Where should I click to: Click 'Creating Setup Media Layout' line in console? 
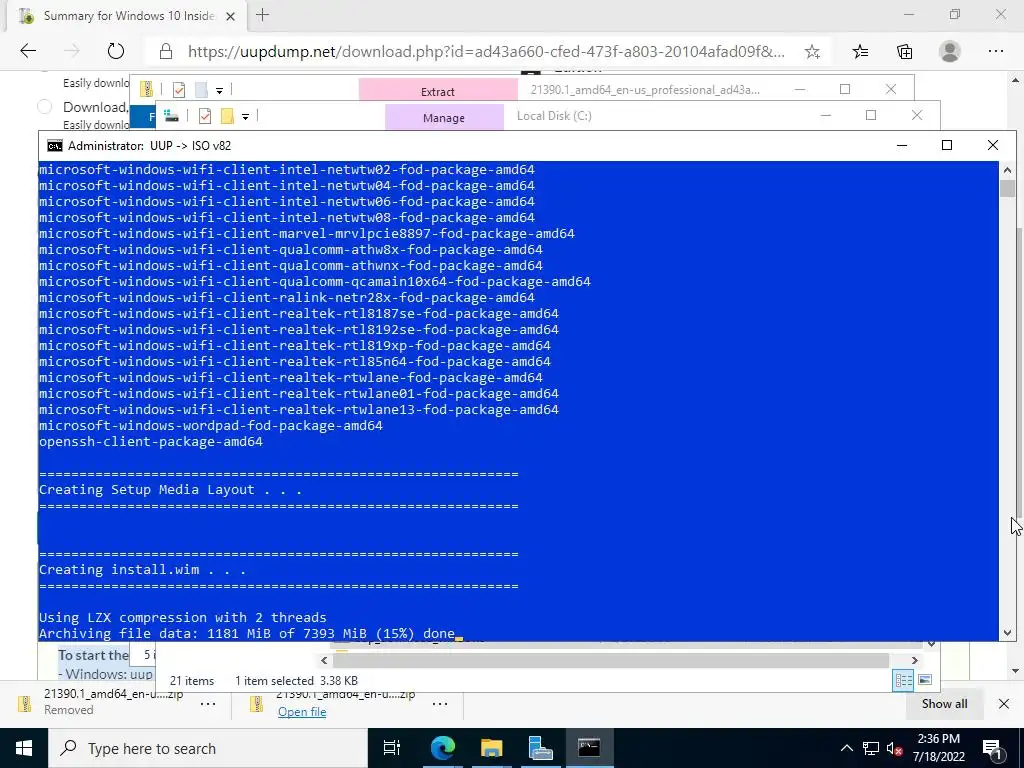click(x=170, y=490)
